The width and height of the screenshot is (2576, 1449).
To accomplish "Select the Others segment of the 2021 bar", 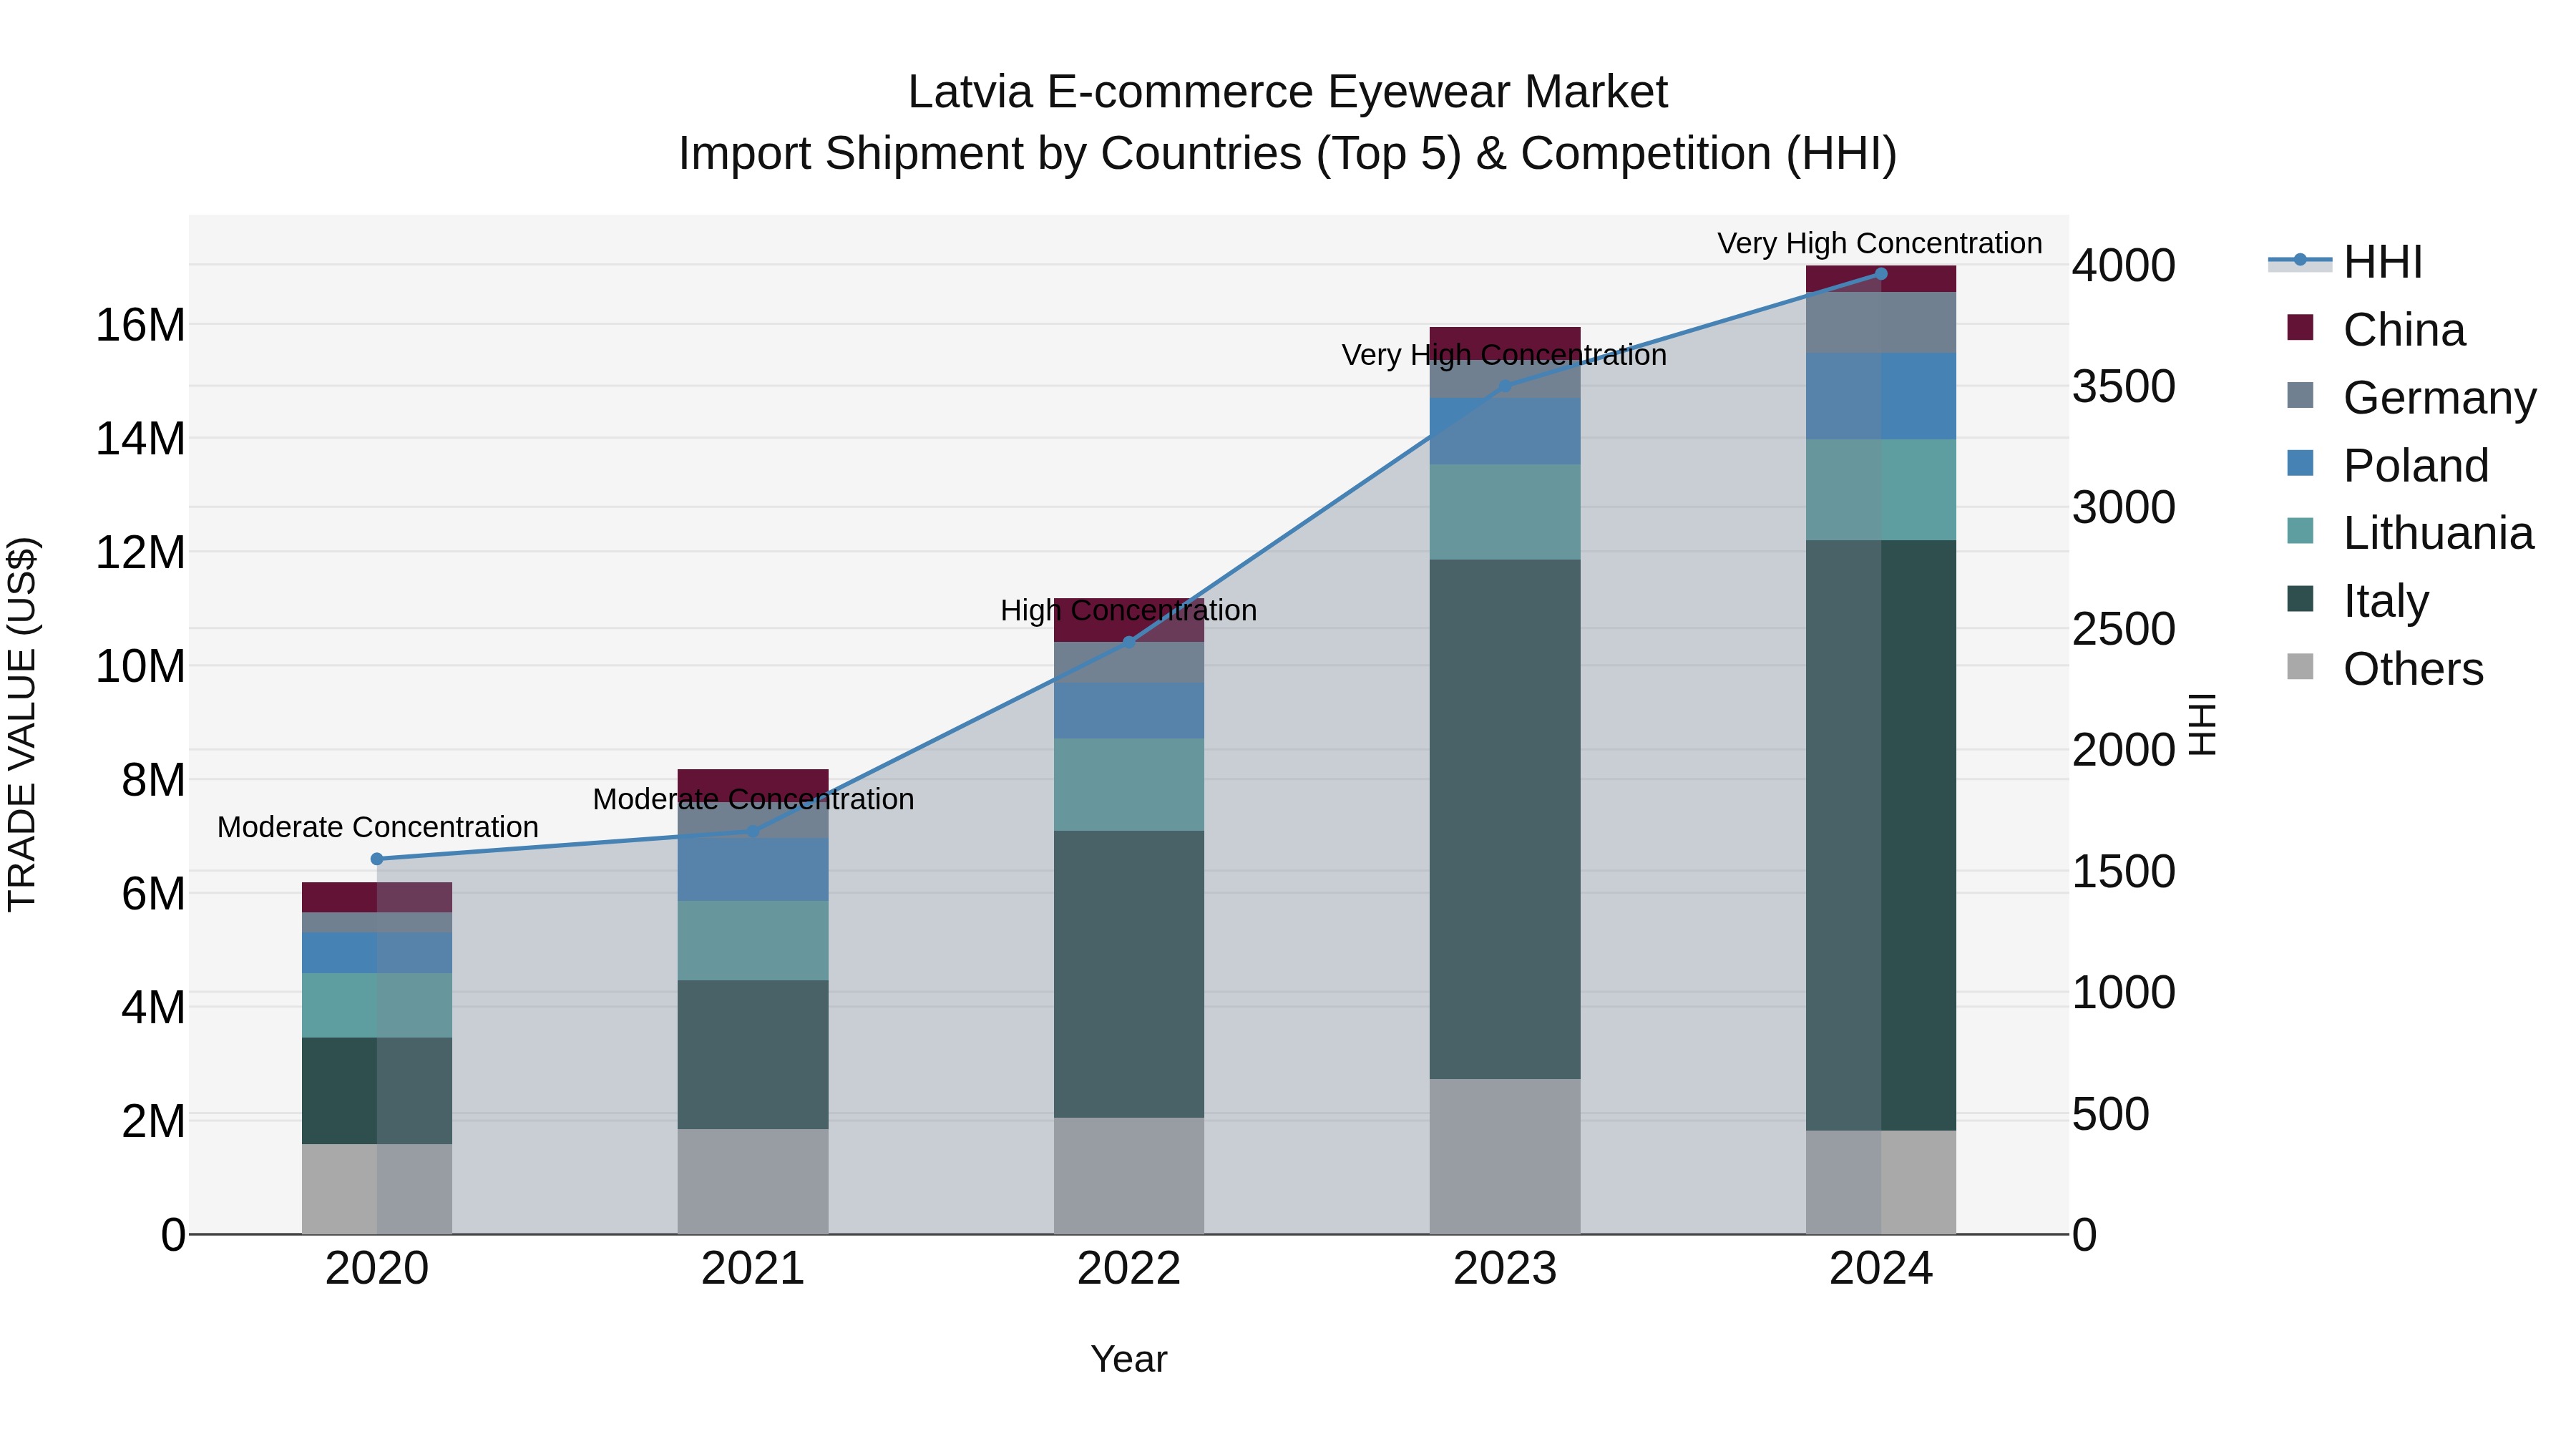I will [x=753, y=1182].
